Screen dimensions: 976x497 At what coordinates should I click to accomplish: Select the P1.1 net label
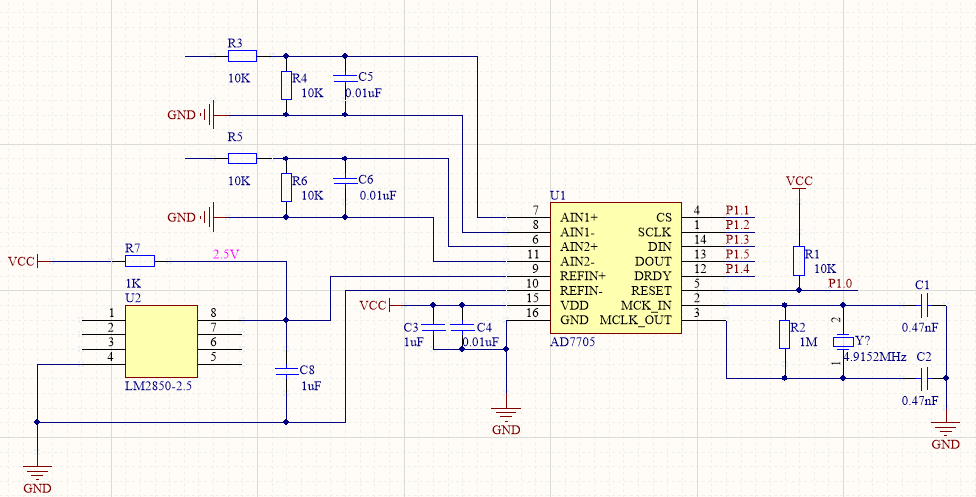[737, 211]
